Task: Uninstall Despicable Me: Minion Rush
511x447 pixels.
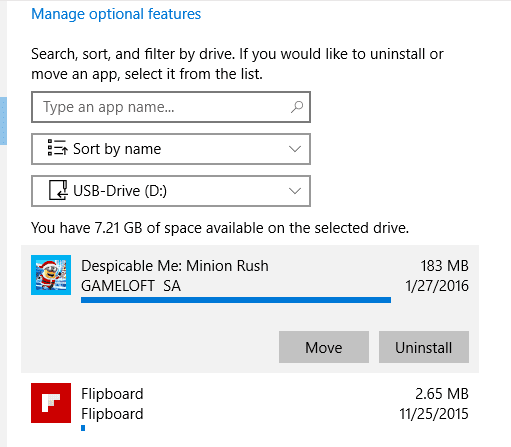Action: pos(424,347)
